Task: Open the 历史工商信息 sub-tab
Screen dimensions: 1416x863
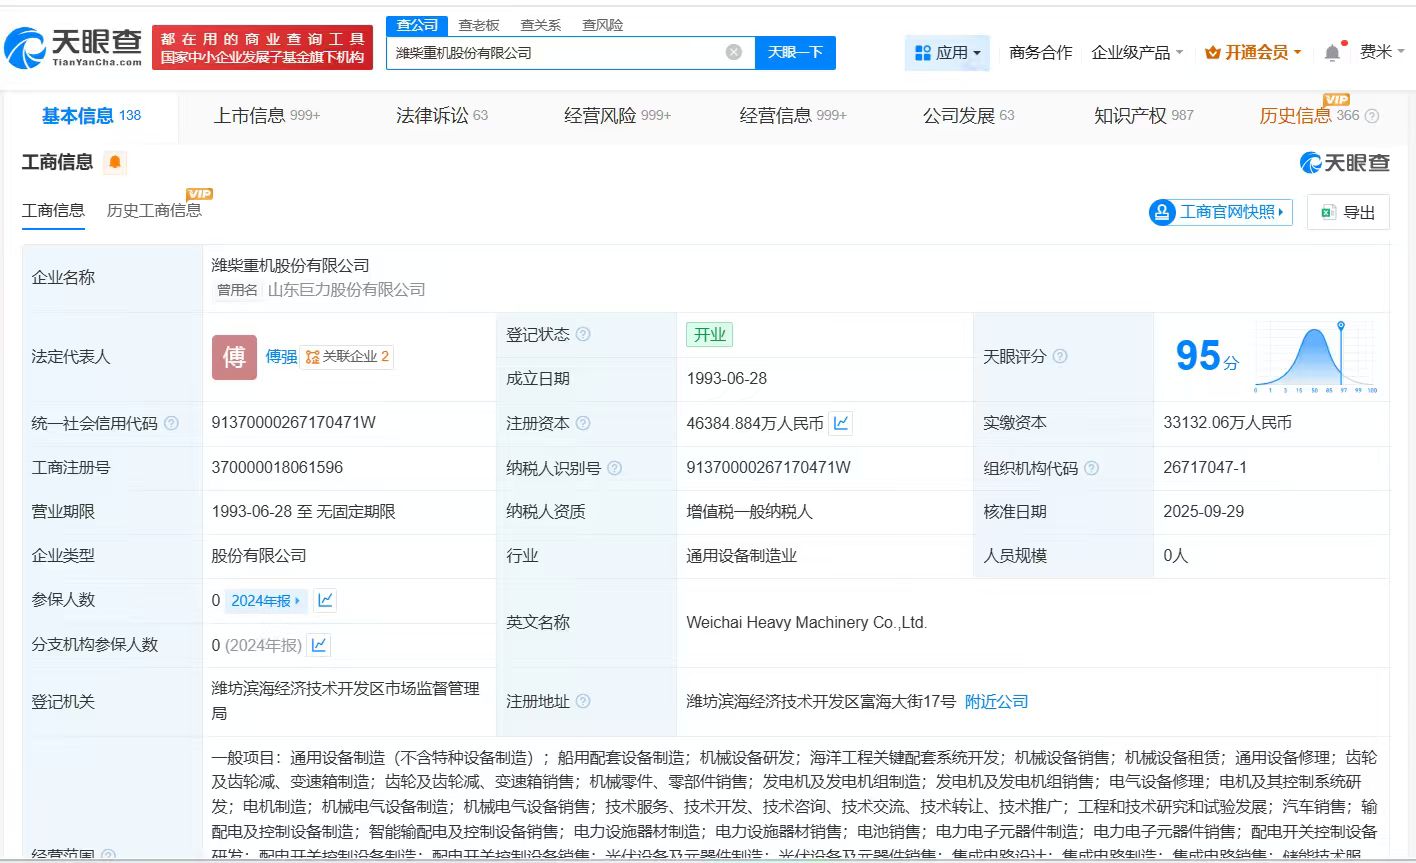Action: (154, 210)
